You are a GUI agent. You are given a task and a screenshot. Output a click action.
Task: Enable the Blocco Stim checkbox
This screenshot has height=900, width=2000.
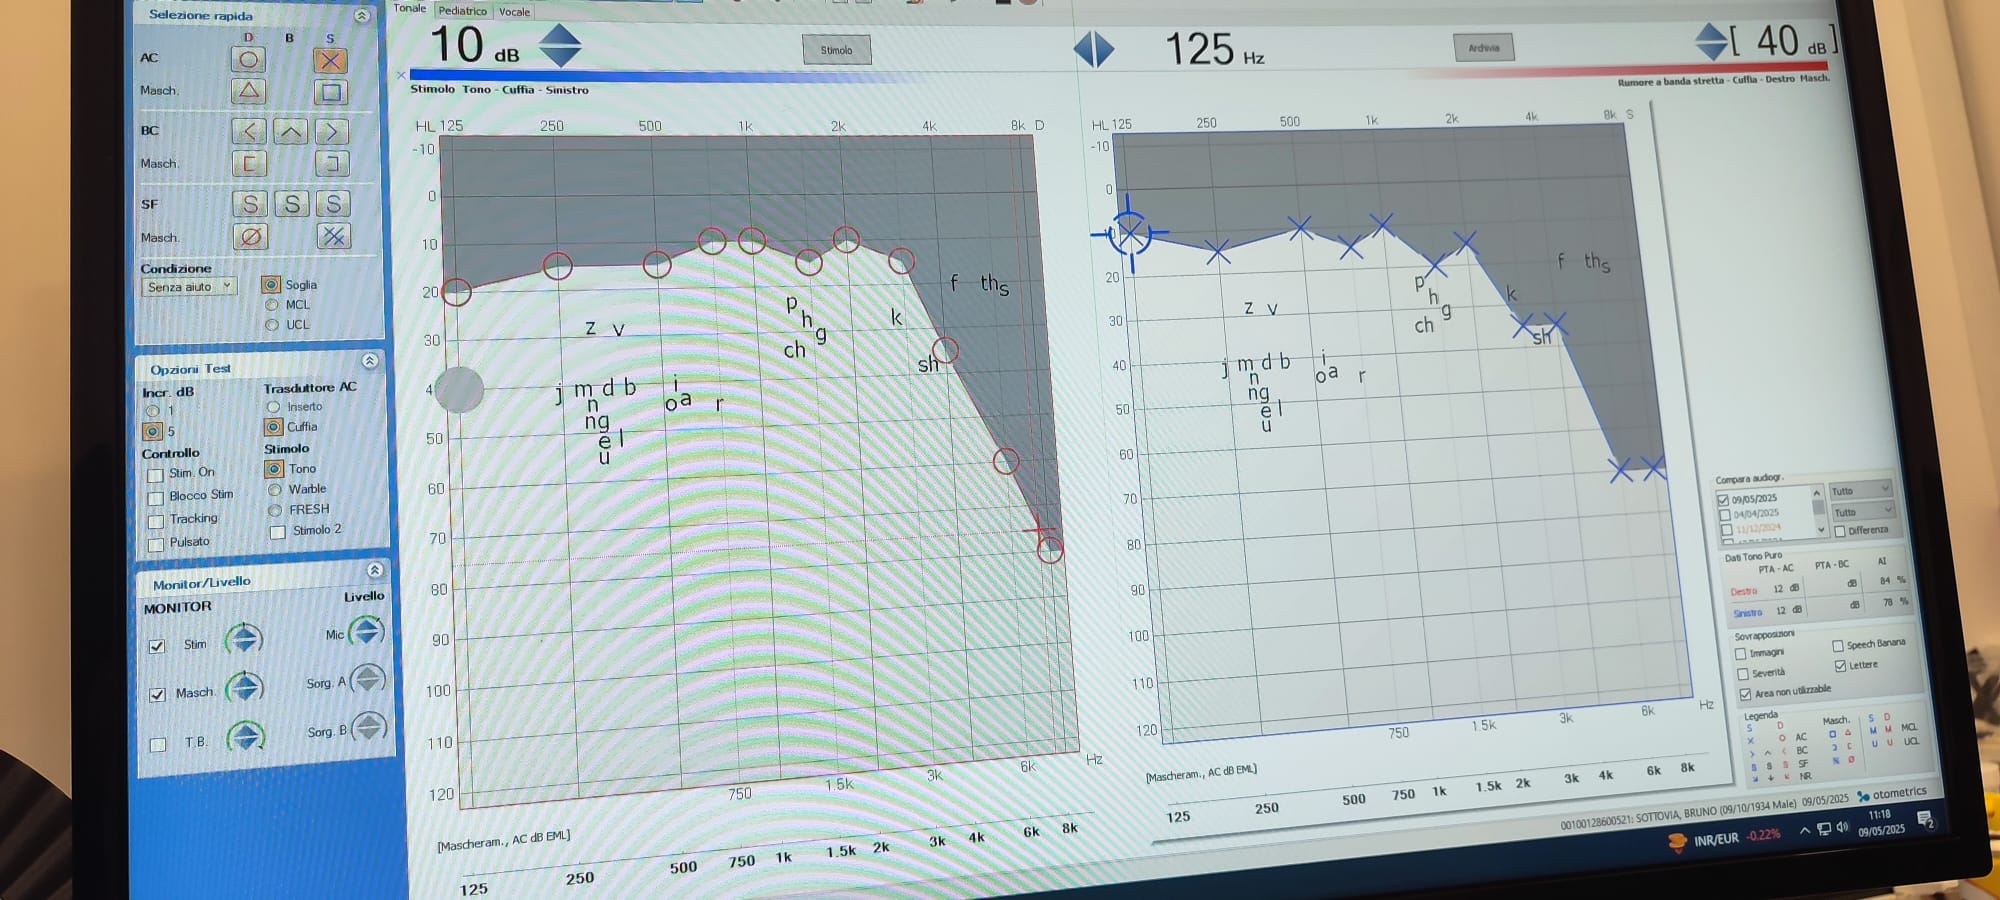coord(155,498)
